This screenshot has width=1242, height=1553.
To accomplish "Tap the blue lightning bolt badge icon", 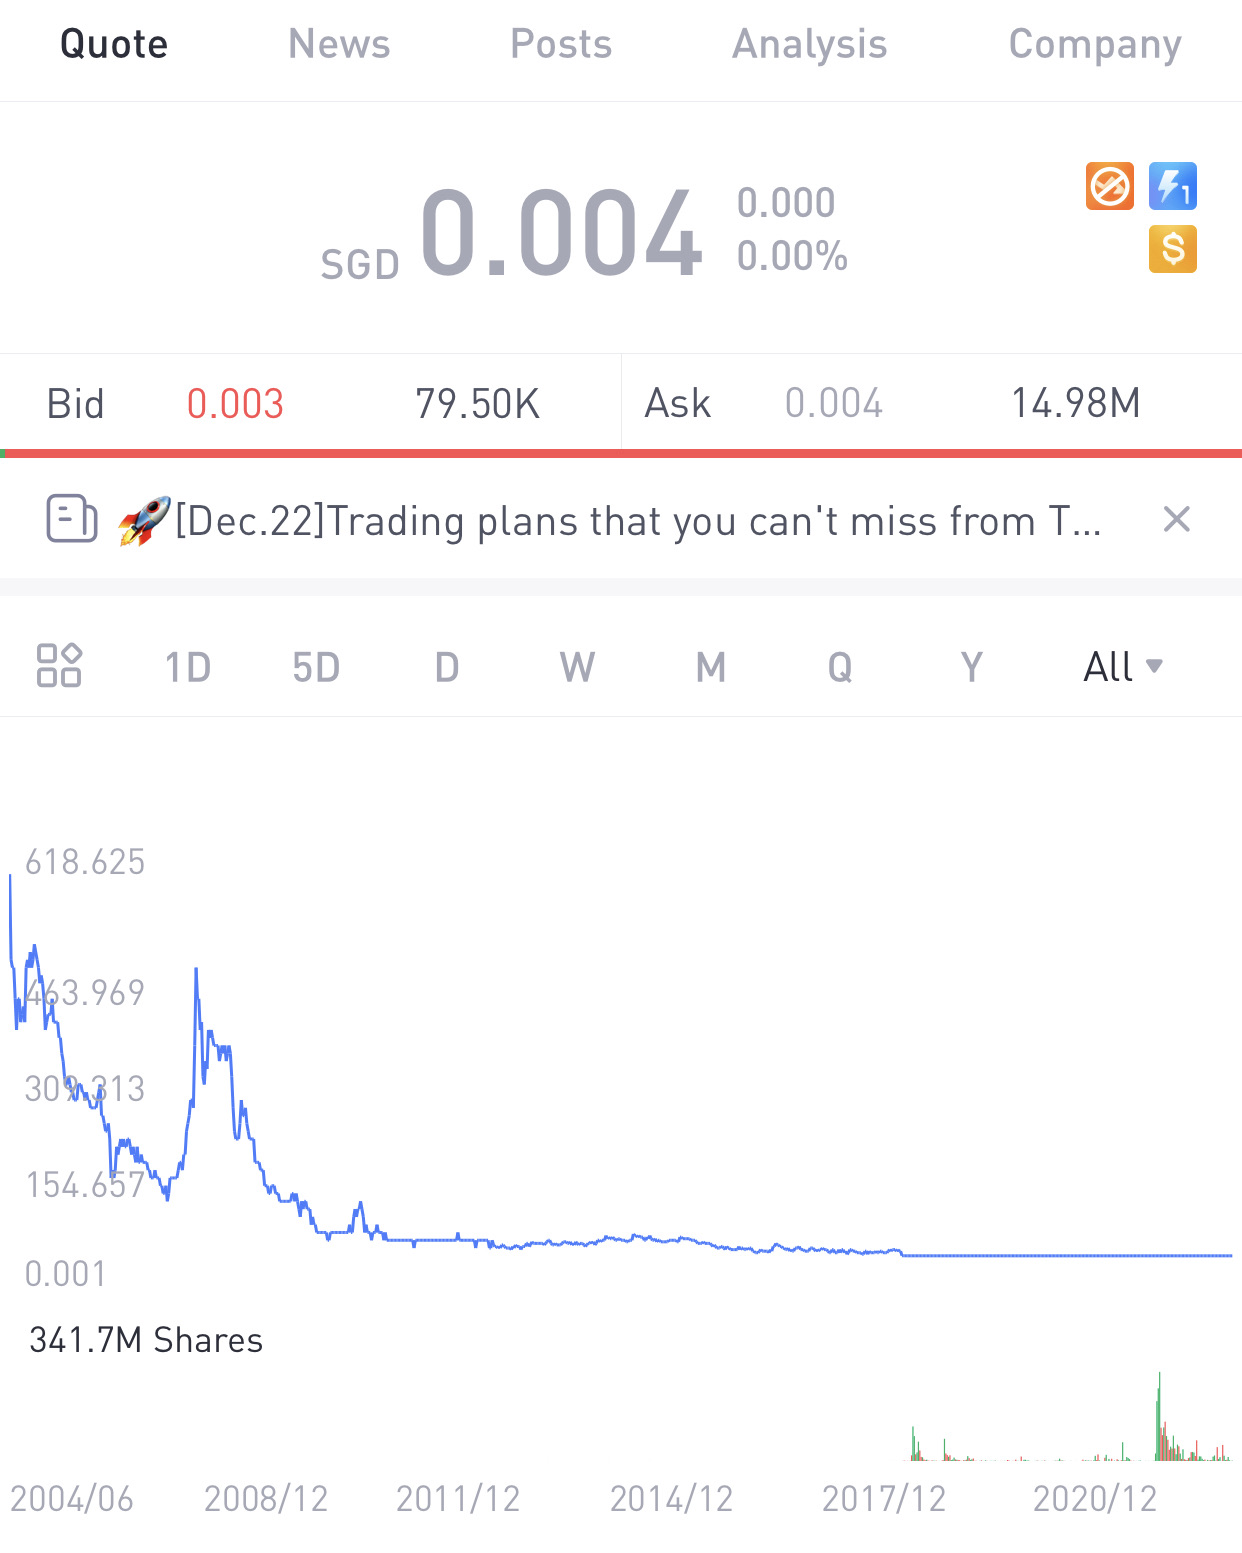I will click(x=1173, y=186).
